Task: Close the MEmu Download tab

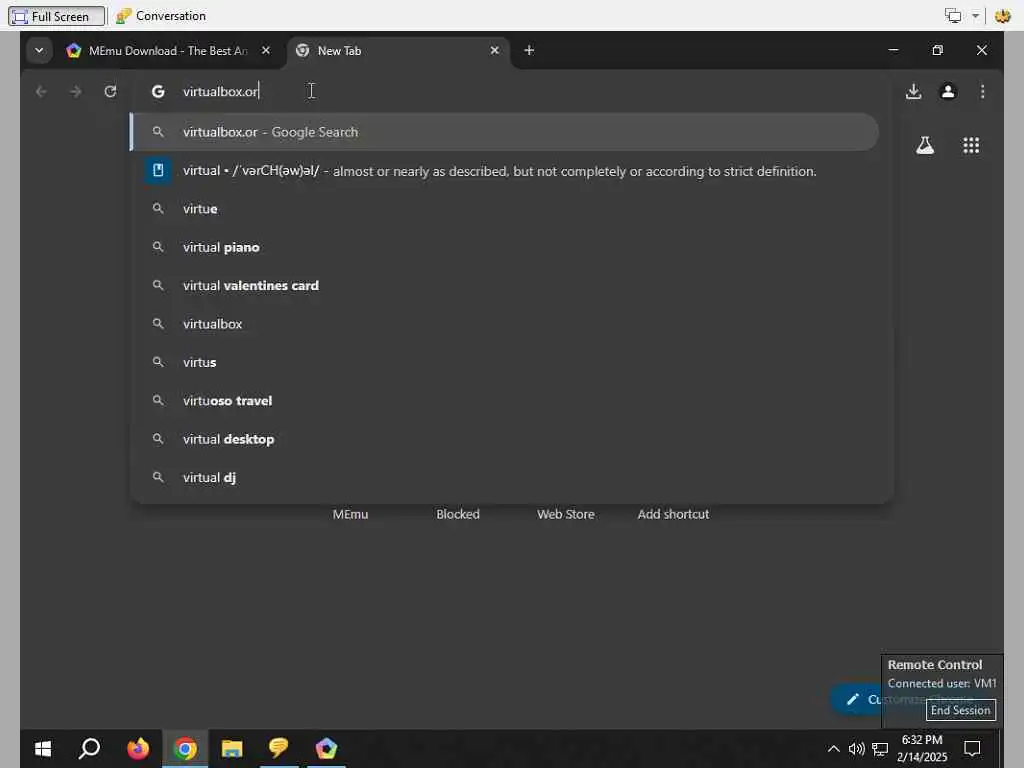Action: click(x=266, y=50)
